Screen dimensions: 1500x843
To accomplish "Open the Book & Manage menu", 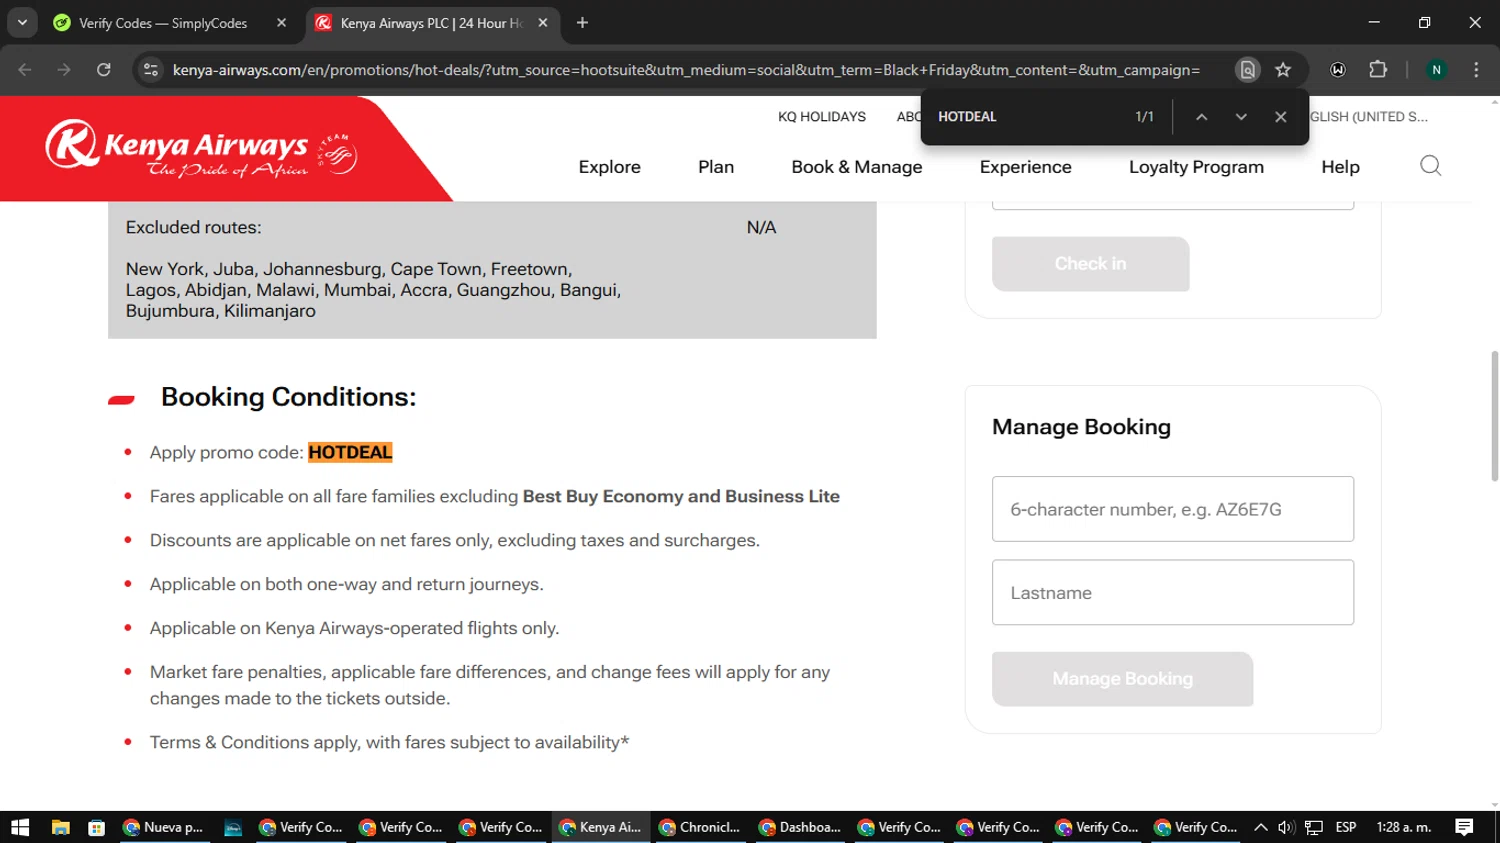I will pos(857,167).
